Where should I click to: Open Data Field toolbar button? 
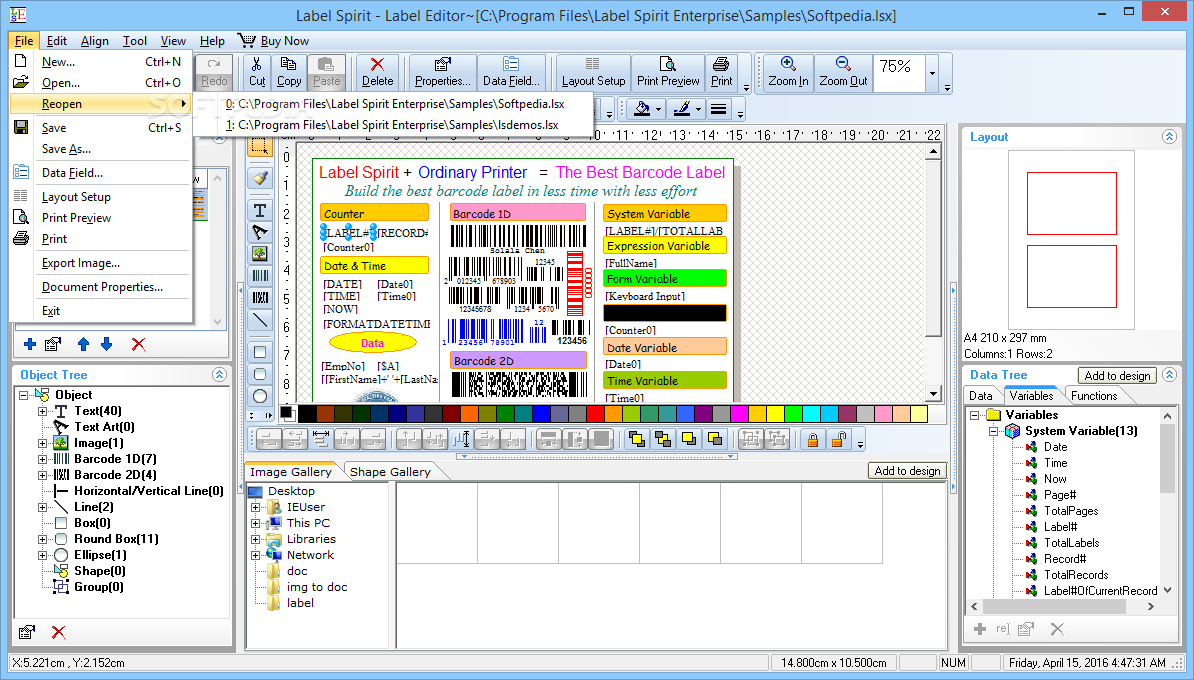(511, 72)
